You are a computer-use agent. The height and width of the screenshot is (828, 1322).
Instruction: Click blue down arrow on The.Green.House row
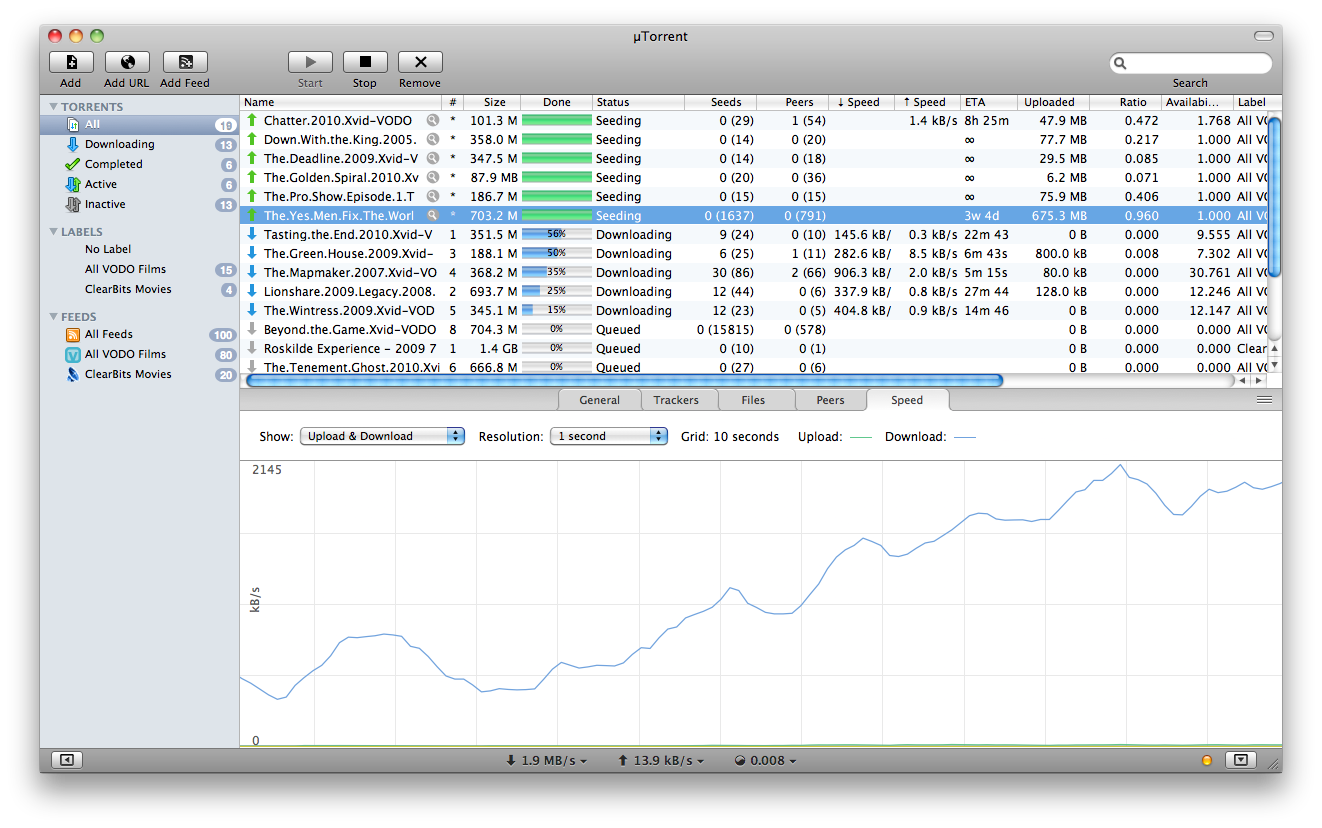point(252,254)
